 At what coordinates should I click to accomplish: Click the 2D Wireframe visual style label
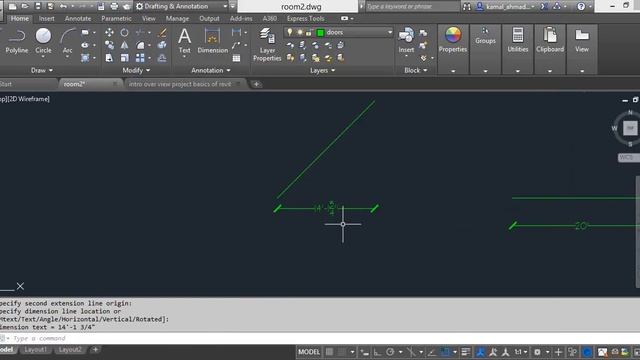tap(29, 99)
